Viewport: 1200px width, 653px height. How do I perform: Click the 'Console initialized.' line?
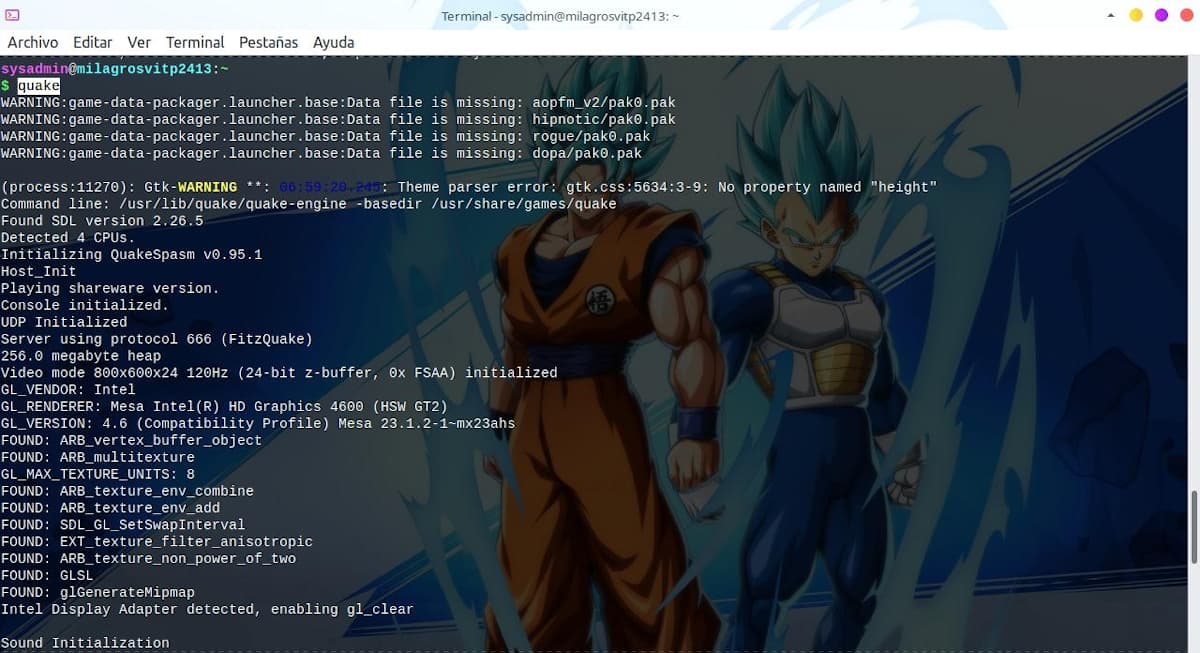pyautogui.click(x=85, y=305)
